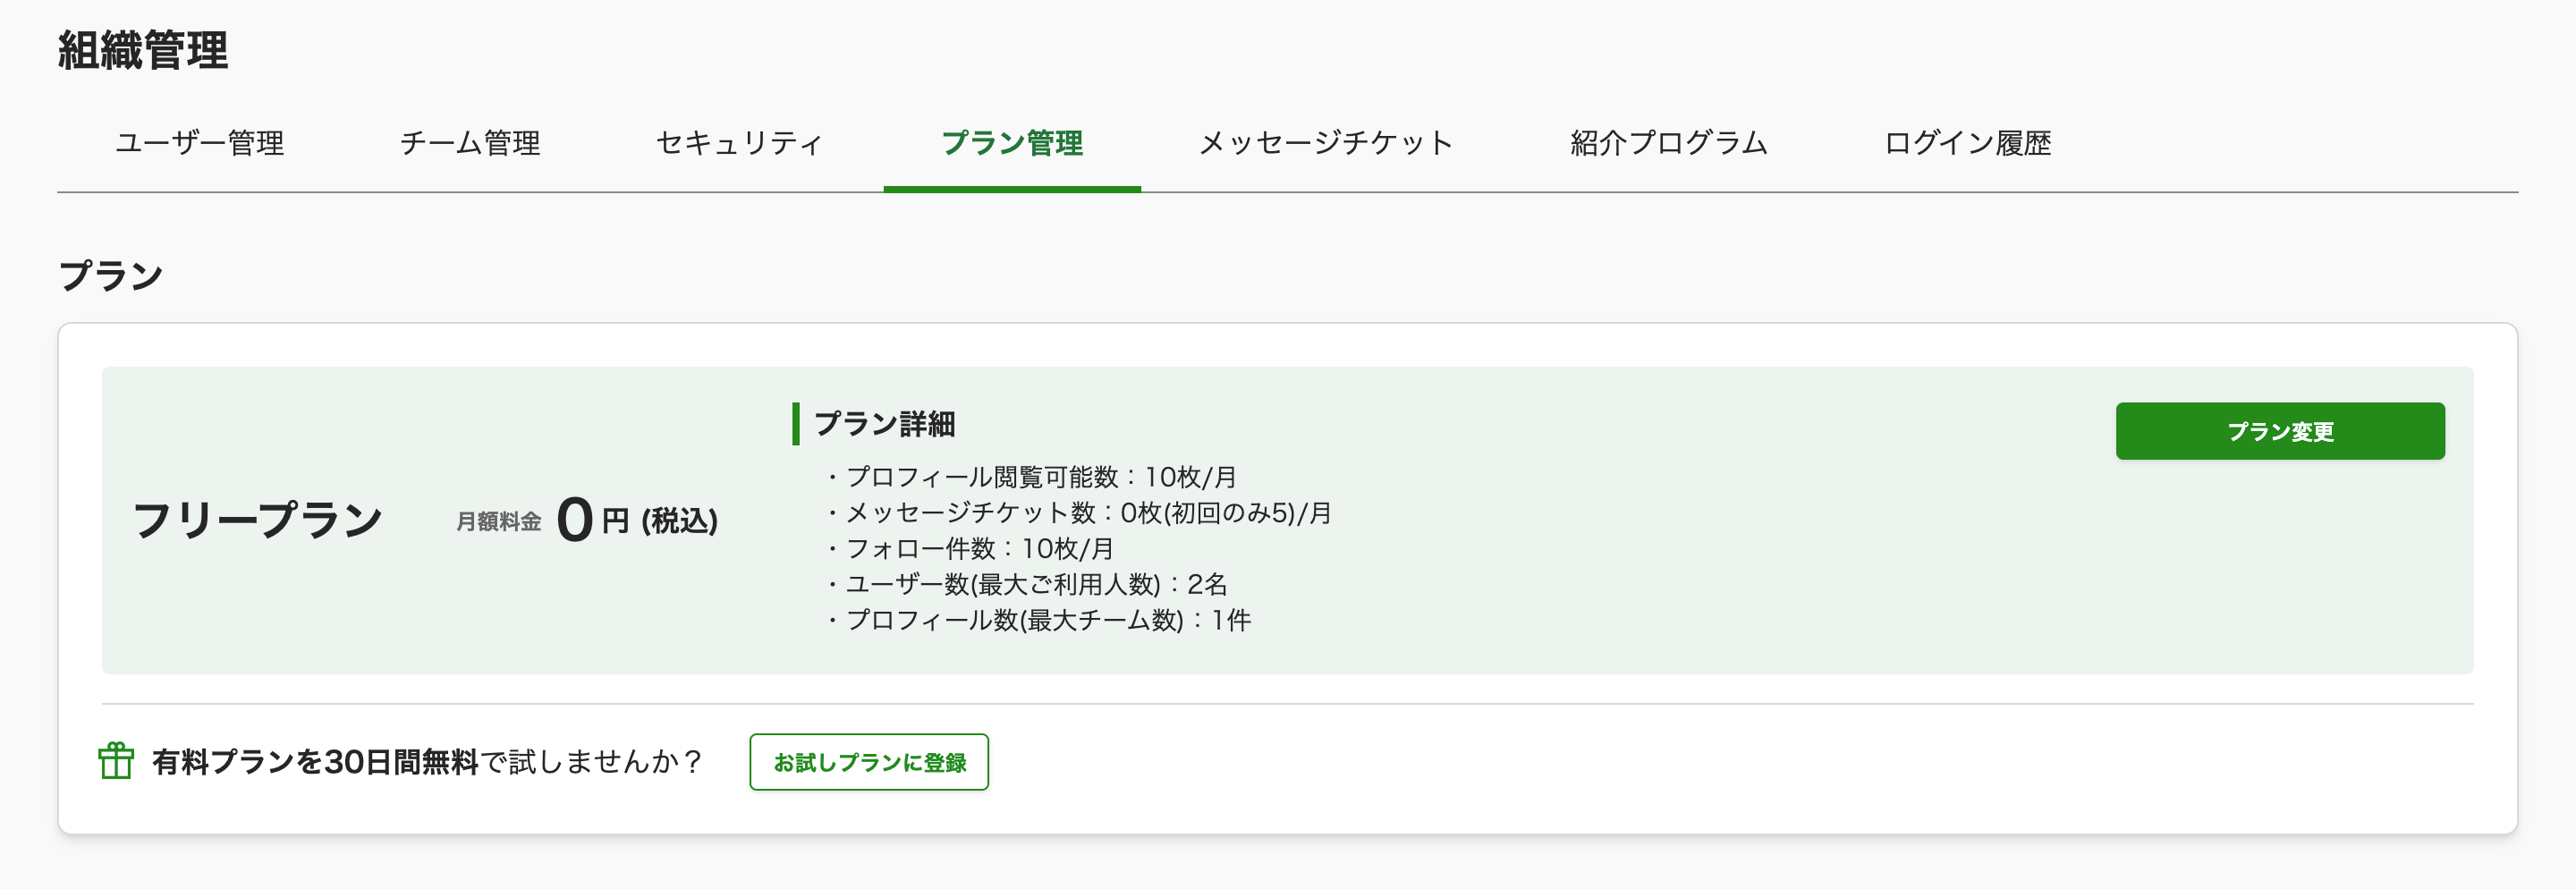Switch to the チーム管理 tab
Screen dimensions: 2576x889
coord(469,143)
